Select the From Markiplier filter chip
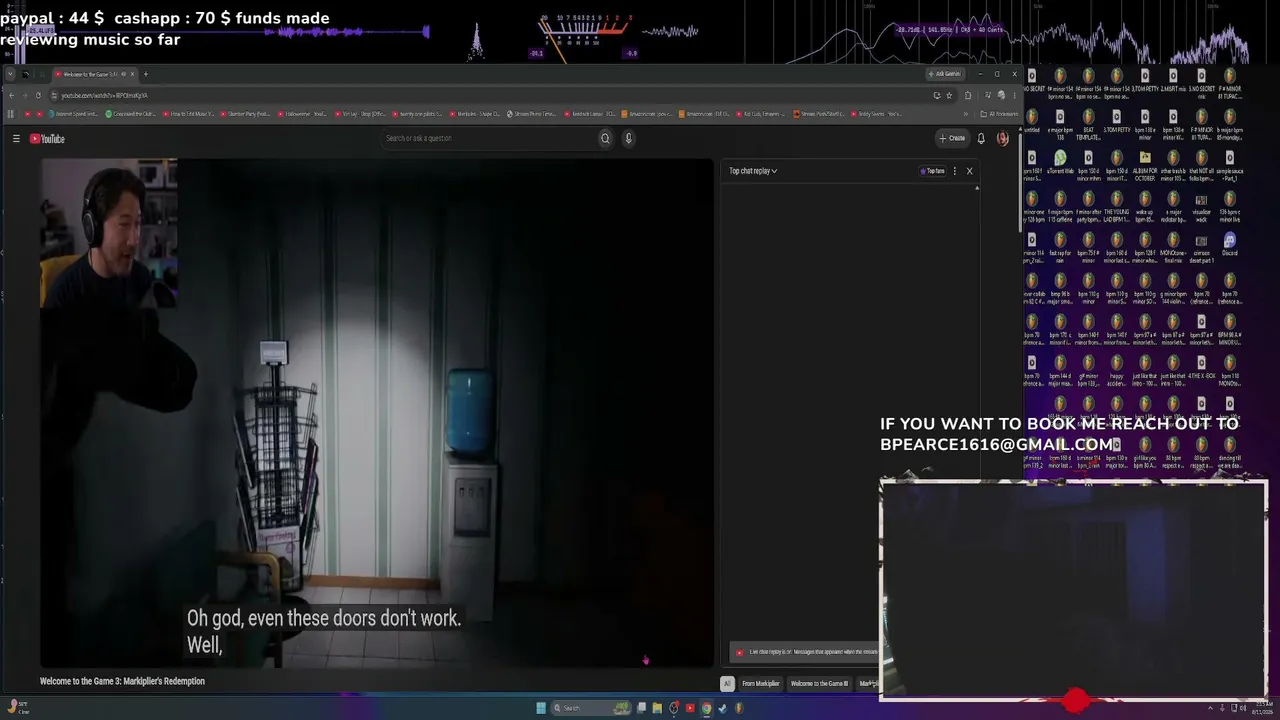Viewport: 1280px width, 720px height. pos(760,684)
